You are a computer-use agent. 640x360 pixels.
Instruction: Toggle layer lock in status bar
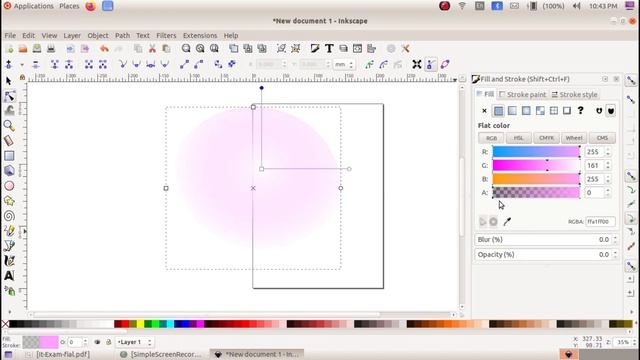[108, 342]
